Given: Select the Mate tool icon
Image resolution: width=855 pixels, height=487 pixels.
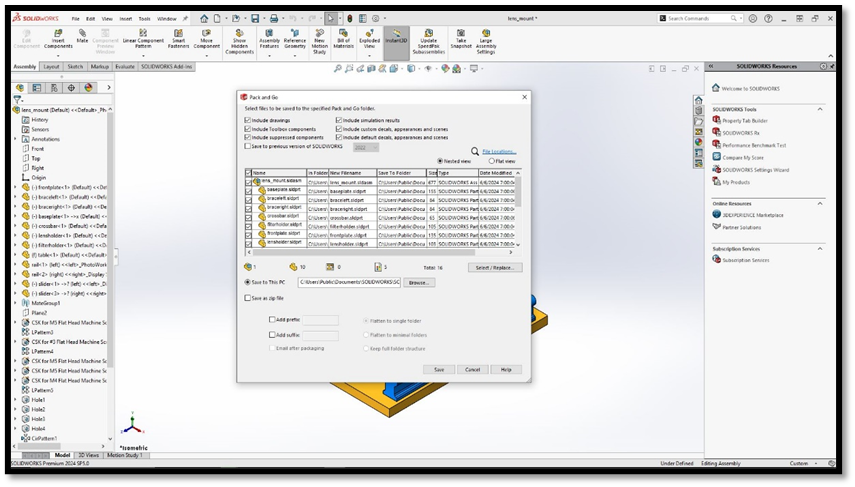Looking at the screenshot, I should [x=82, y=33].
